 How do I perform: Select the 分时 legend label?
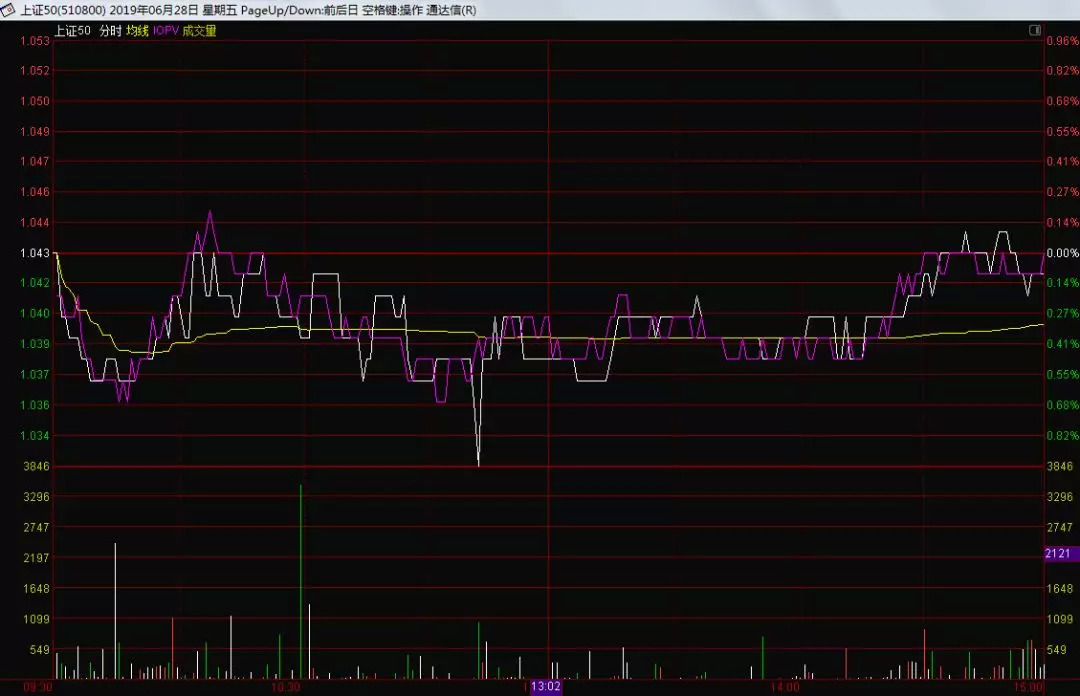point(110,31)
